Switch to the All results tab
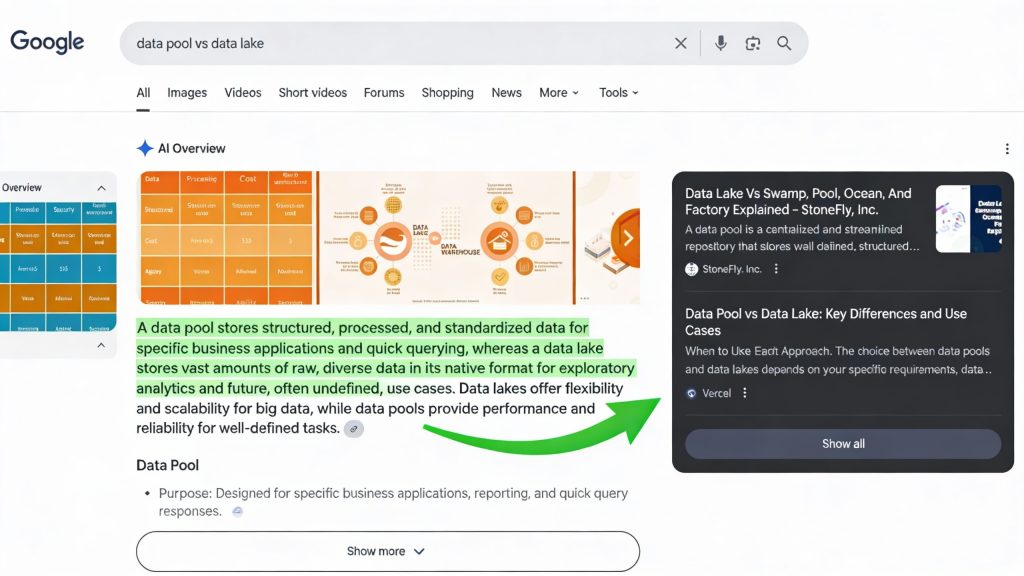Image resolution: width=1024 pixels, height=576 pixels. 143,93
